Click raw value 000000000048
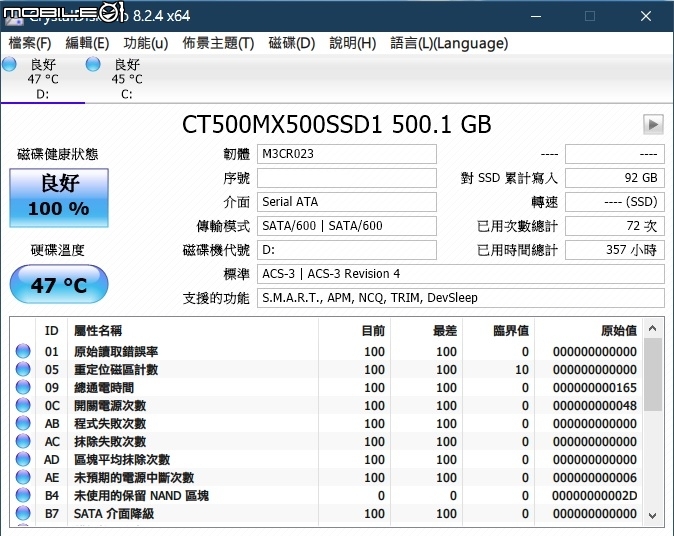Viewport: 674px width, 536px height. 594,406
